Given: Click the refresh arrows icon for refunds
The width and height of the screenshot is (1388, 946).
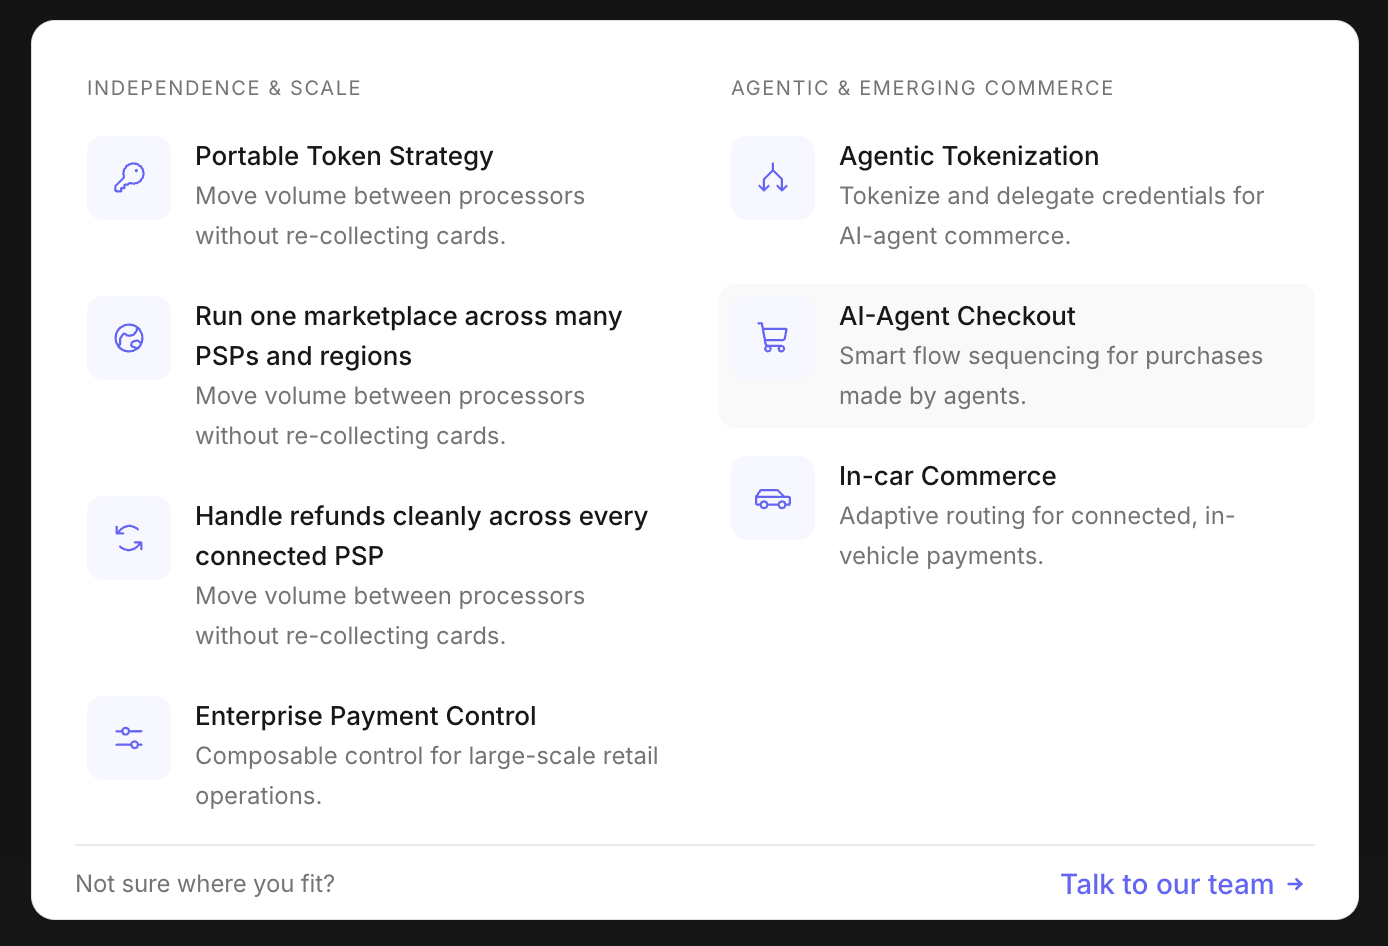Looking at the screenshot, I should (129, 538).
